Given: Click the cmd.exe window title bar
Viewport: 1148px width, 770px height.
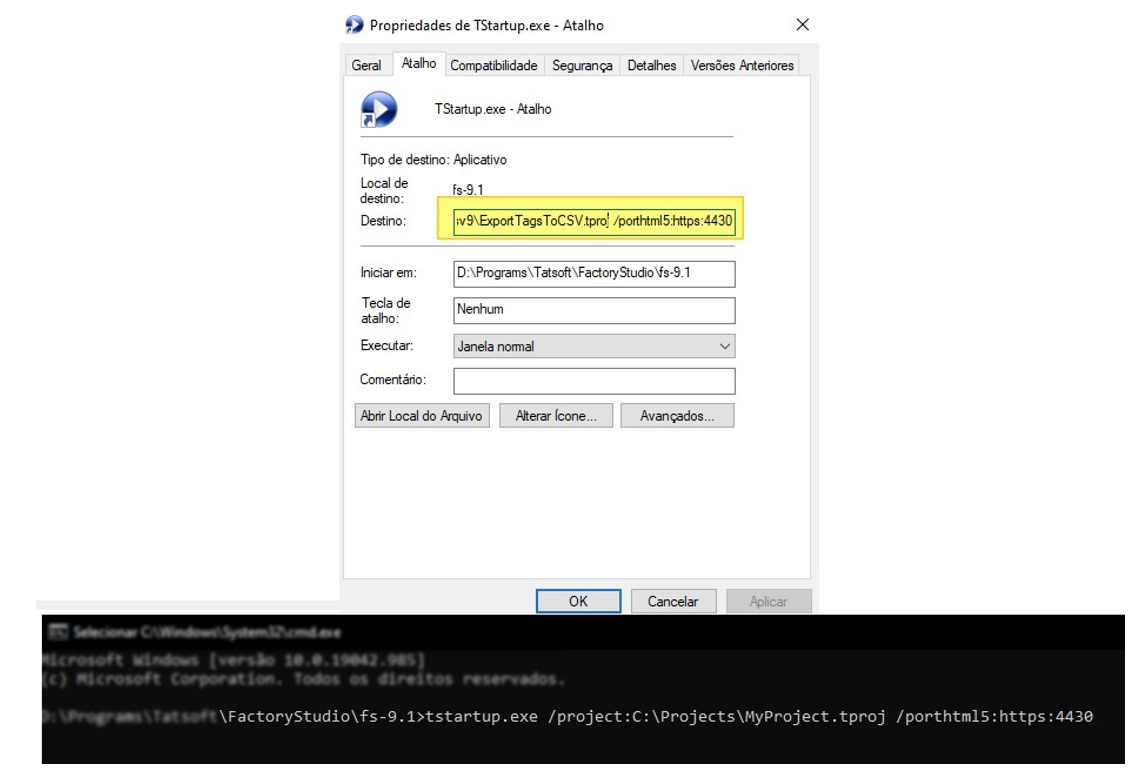Looking at the screenshot, I should (583, 632).
